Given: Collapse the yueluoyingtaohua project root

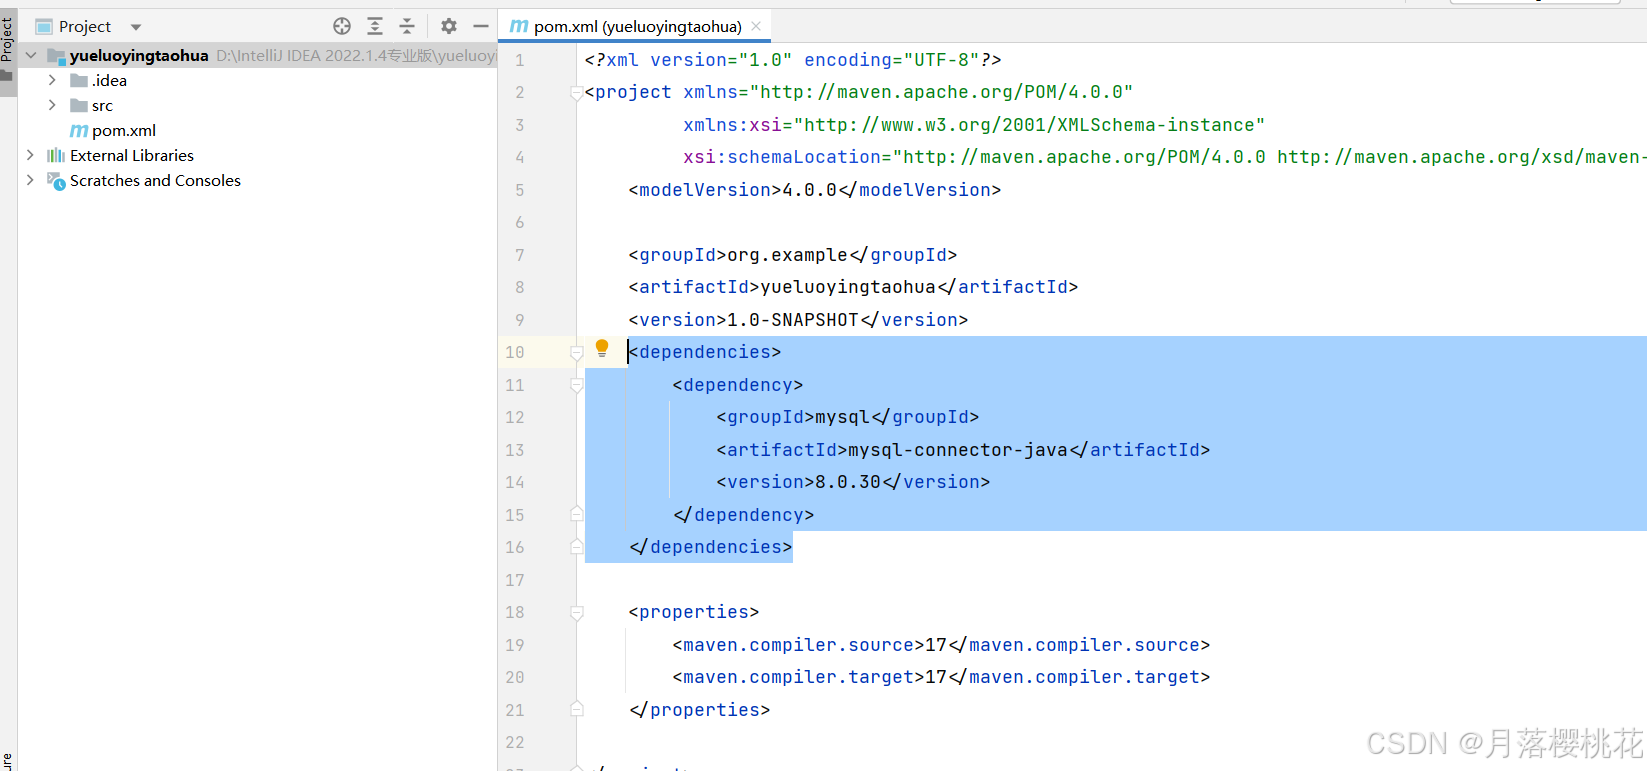Looking at the screenshot, I should point(30,55).
